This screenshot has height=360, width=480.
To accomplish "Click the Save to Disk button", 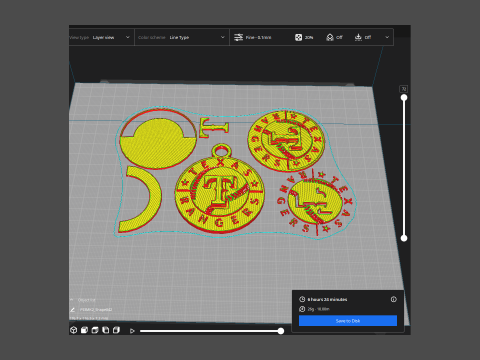I will coord(348,321).
